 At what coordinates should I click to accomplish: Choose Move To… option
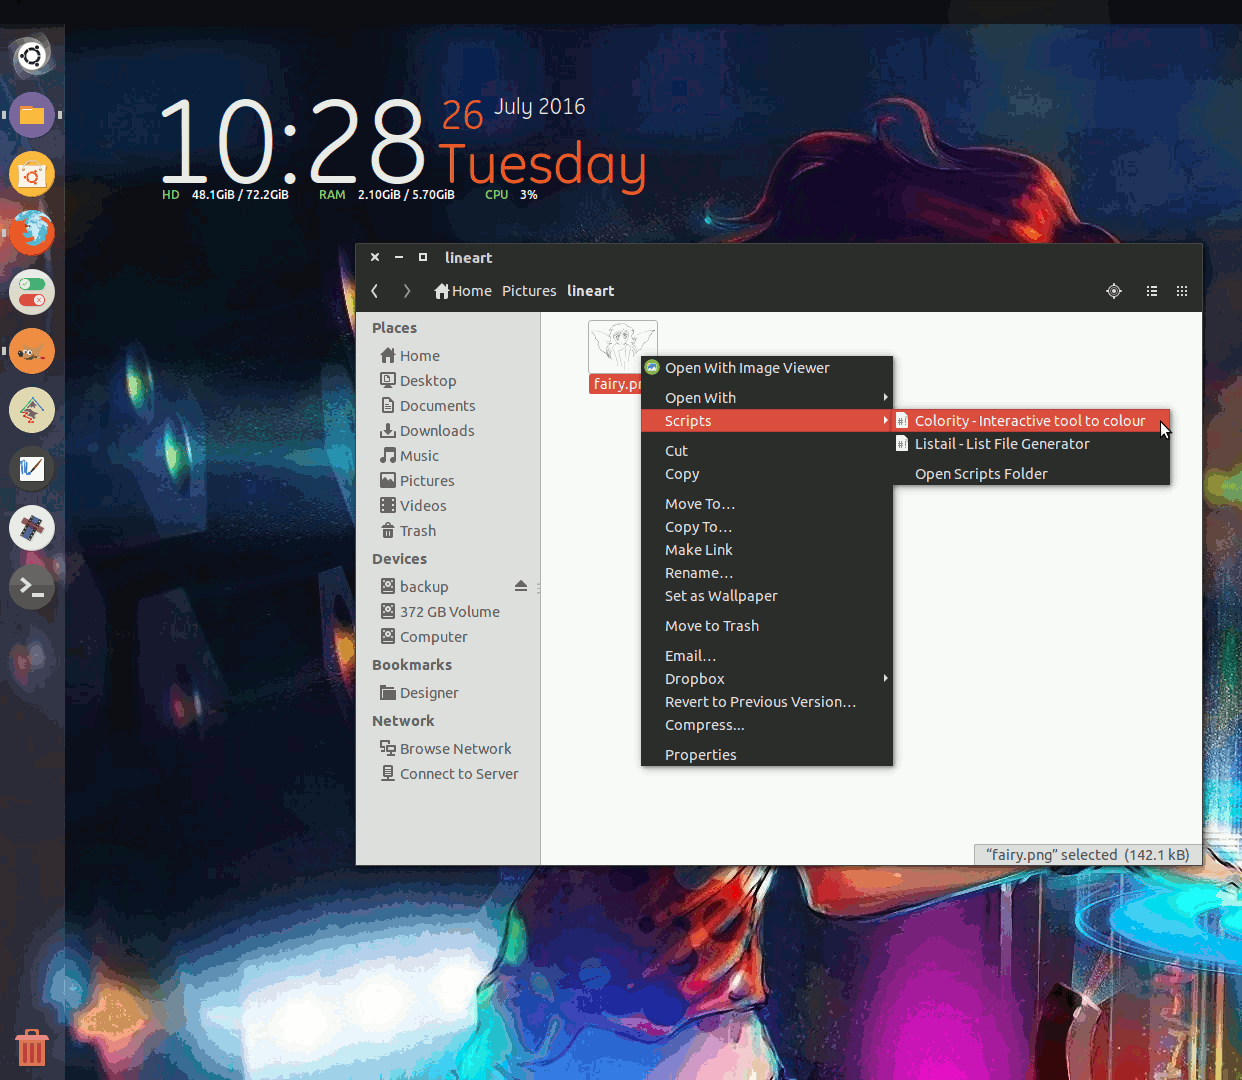tap(767, 504)
